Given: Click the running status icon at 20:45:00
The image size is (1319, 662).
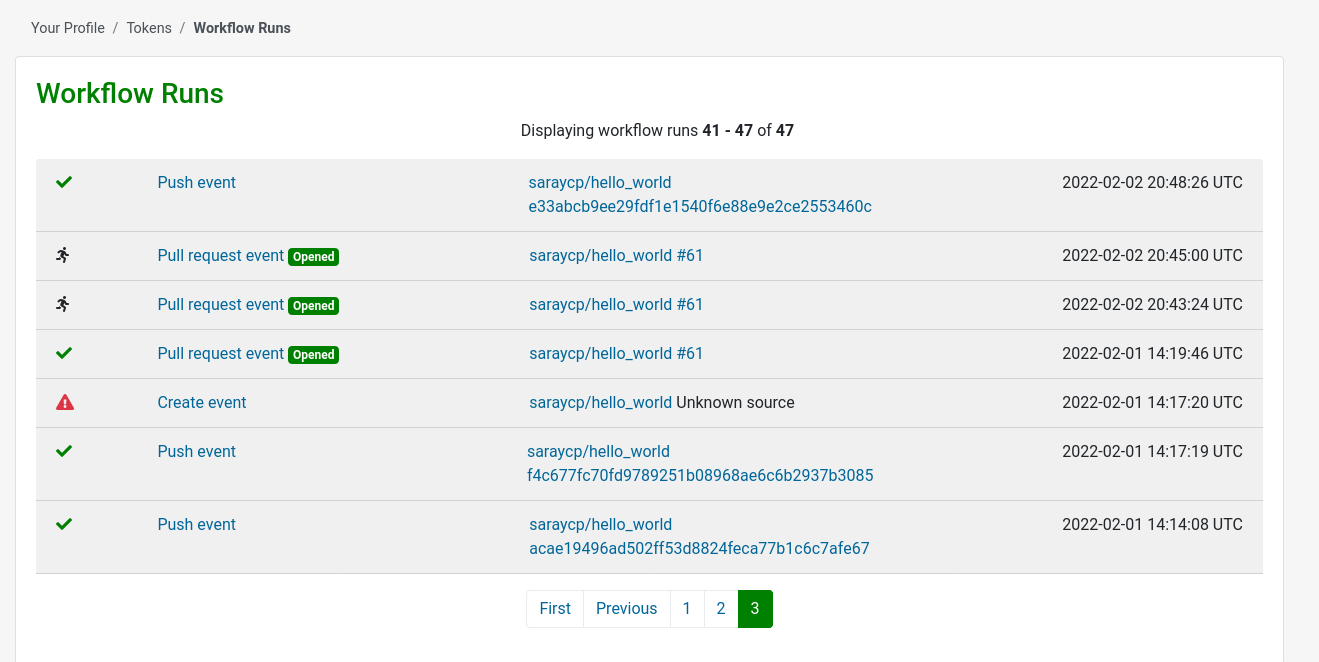Looking at the screenshot, I should coord(63,255).
